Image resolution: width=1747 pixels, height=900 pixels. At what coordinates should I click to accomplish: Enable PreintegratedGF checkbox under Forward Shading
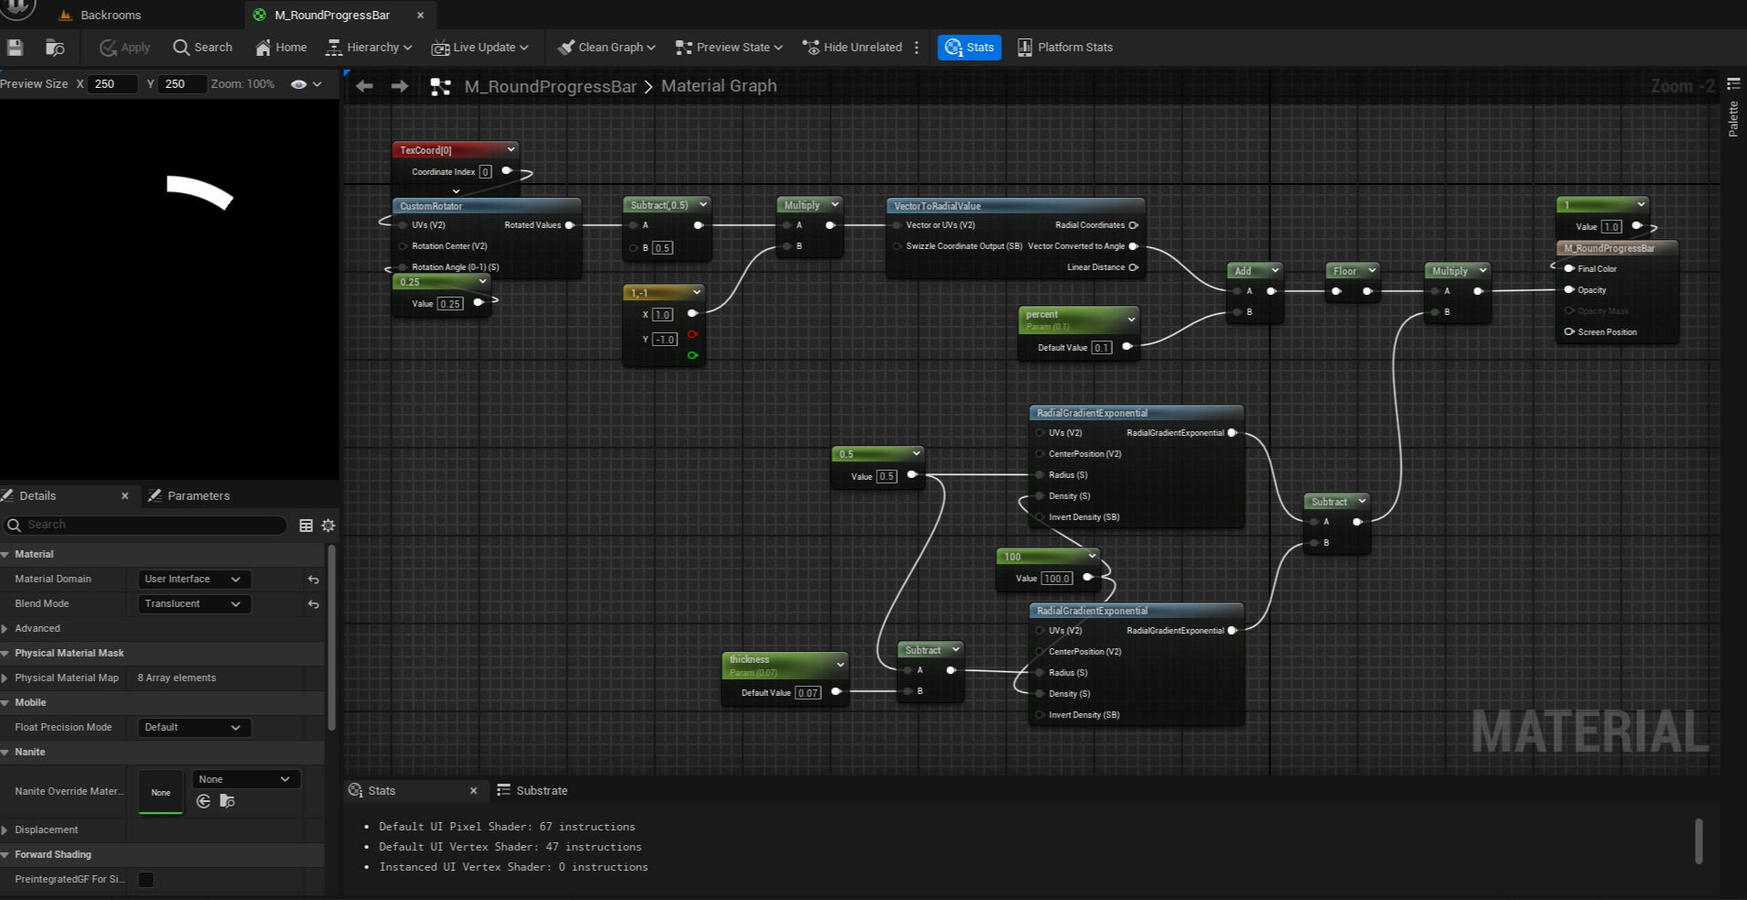click(x=146, y=879)
